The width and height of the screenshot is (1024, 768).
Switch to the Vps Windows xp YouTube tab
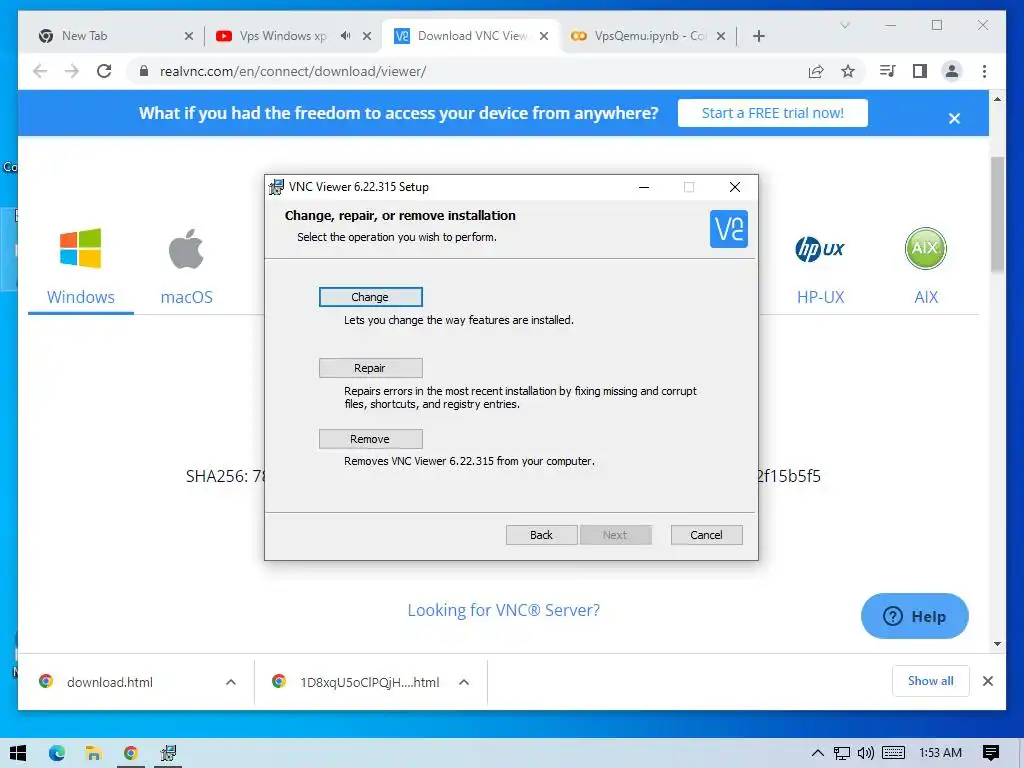(281, 36)
